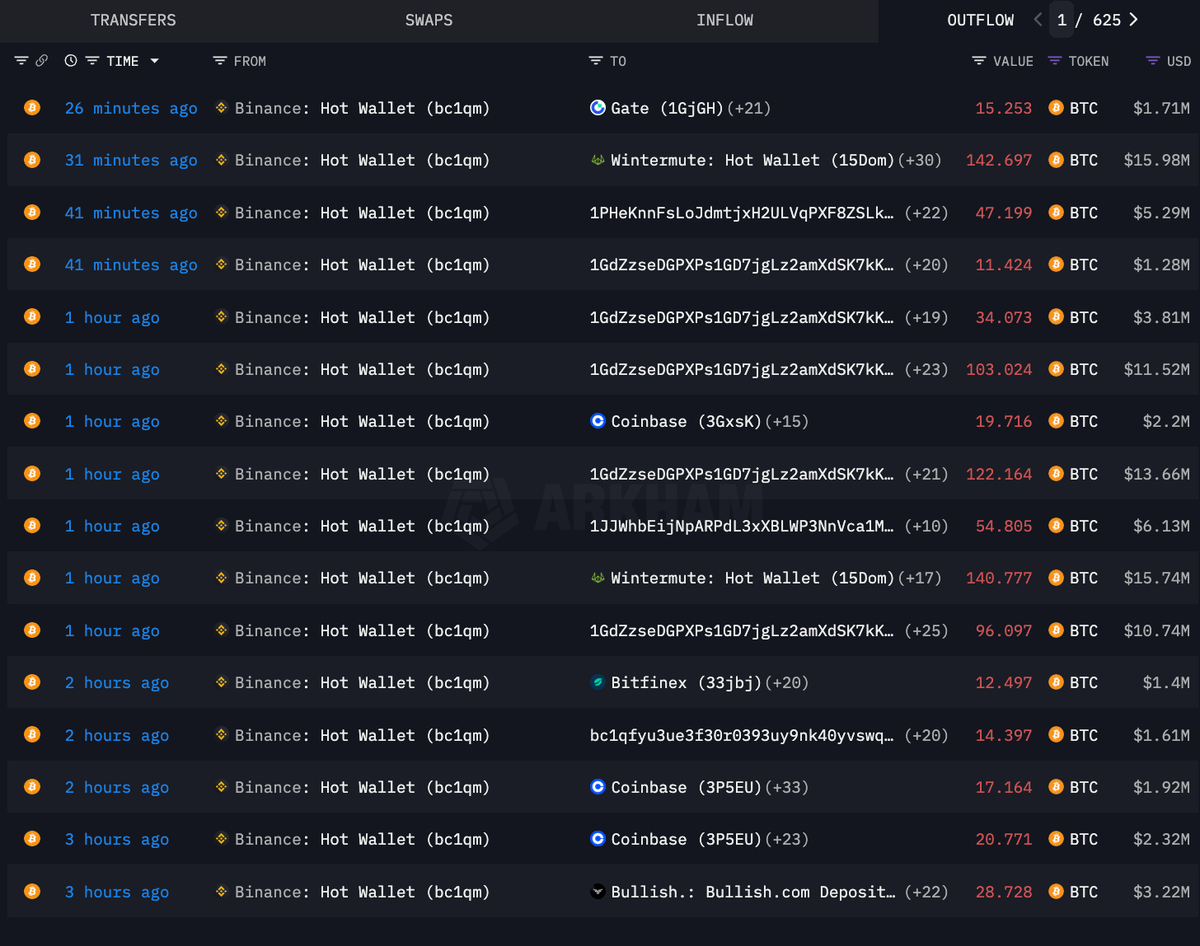Open address starting 1PHeKnnFsLoJdmtjx
Image resolution: width=1200 pixels, height=946 pixels.
click(743, 213)
